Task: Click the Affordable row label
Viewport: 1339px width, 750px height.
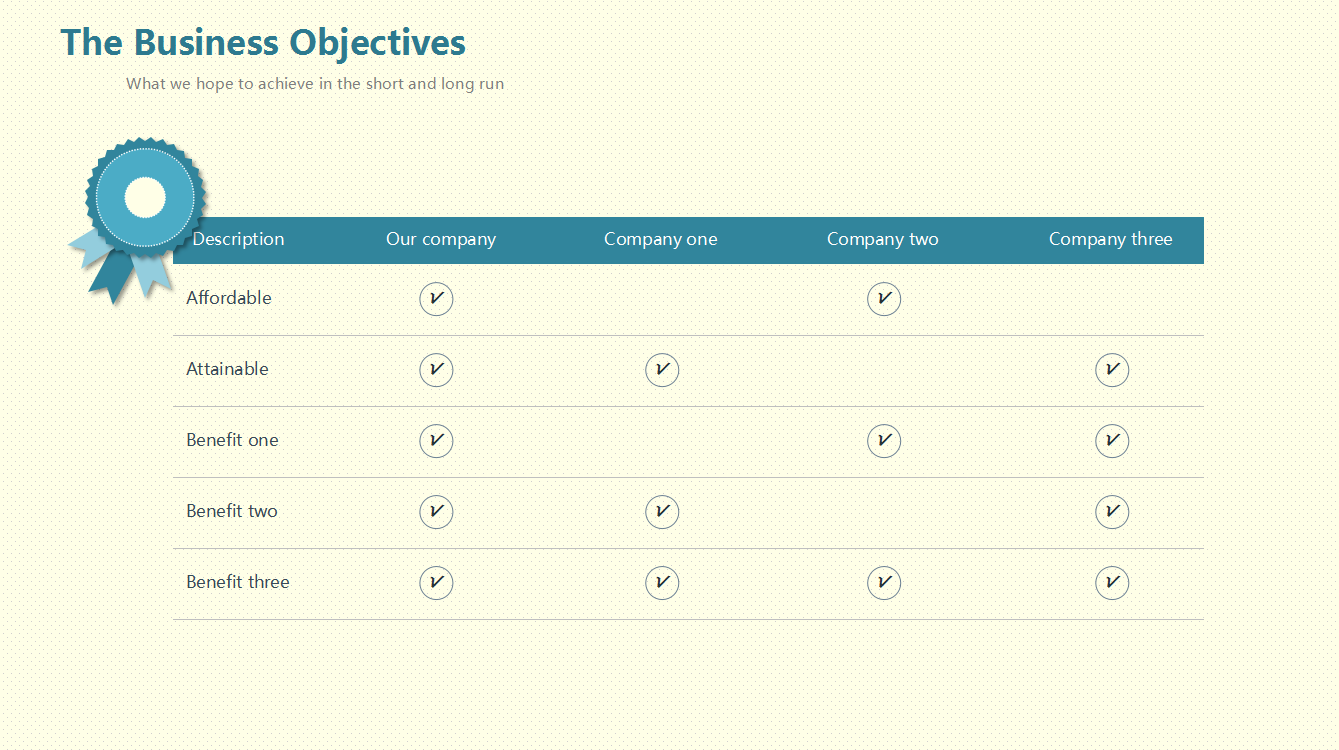Action: point(229,298)
